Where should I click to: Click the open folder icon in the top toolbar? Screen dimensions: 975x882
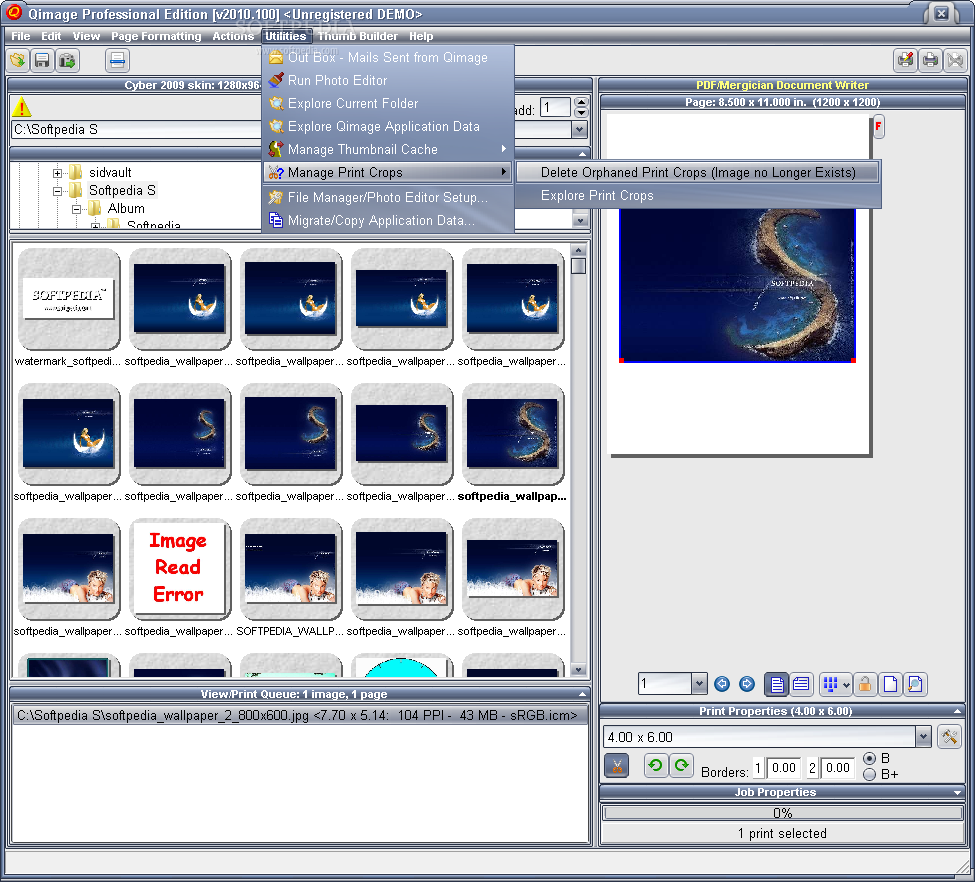click(18, 60)
